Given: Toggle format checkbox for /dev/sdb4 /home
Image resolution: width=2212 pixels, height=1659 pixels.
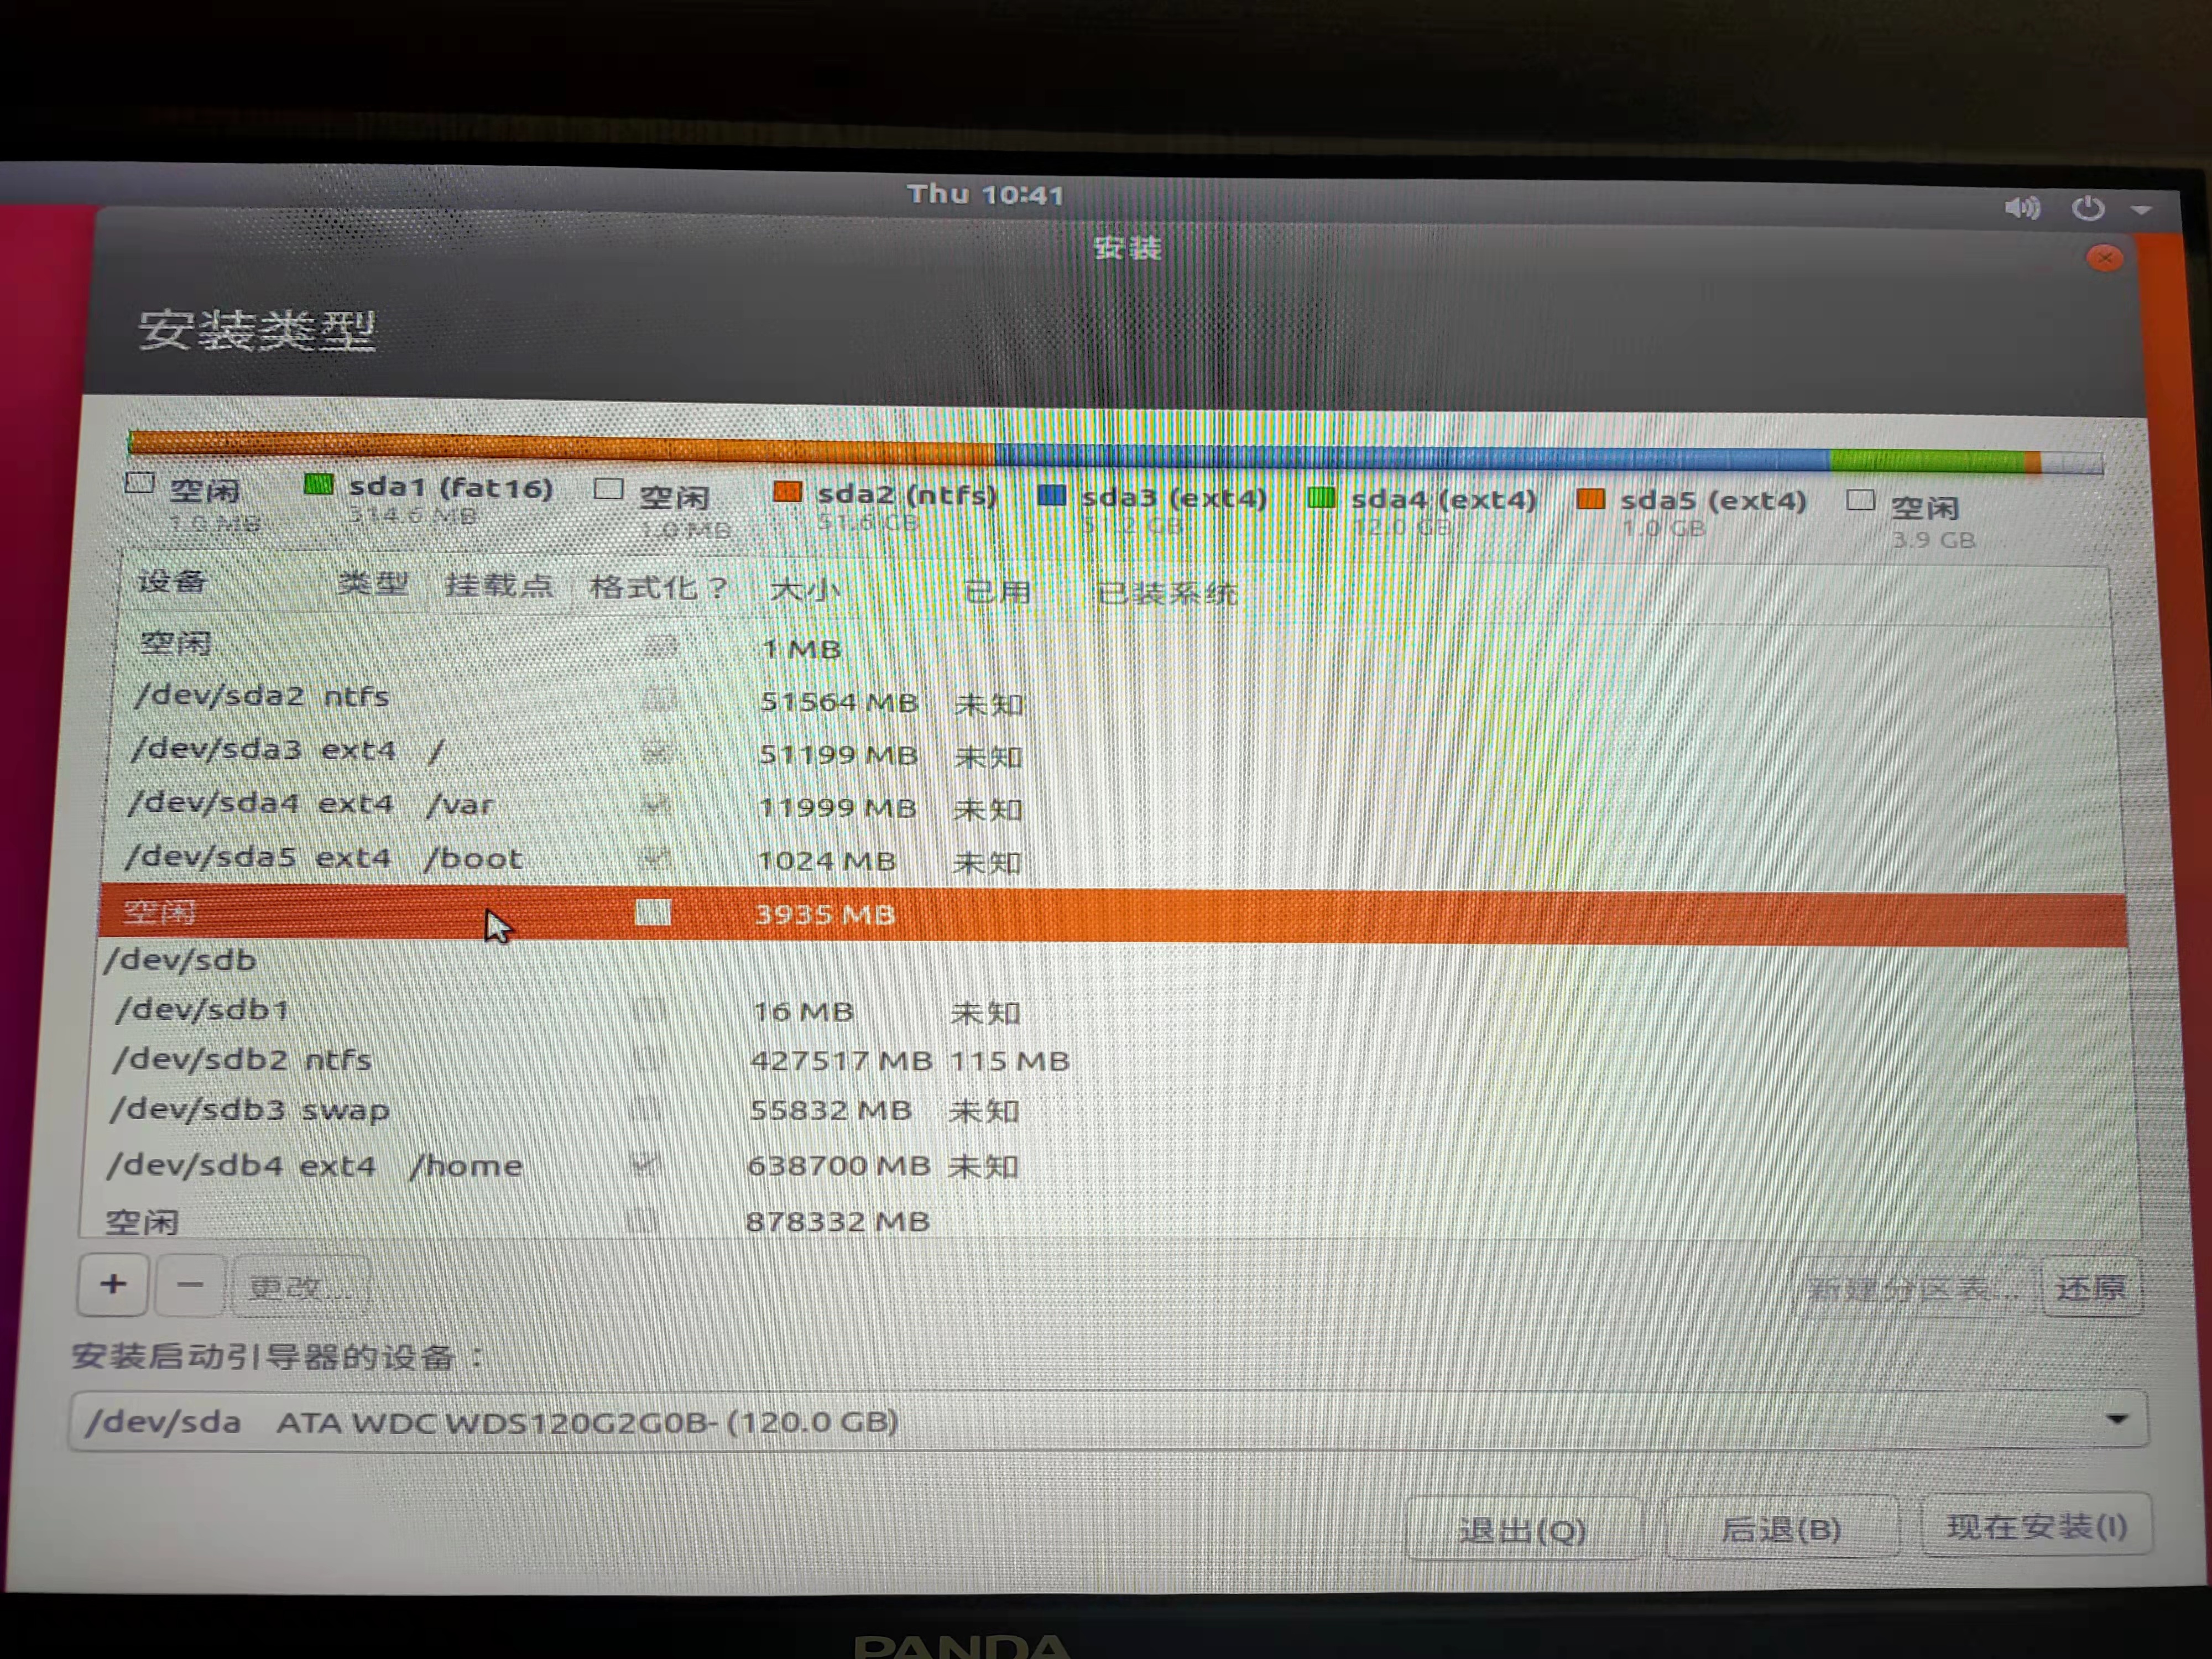Looking at the screenshot, I should (x=644, y=1164).
